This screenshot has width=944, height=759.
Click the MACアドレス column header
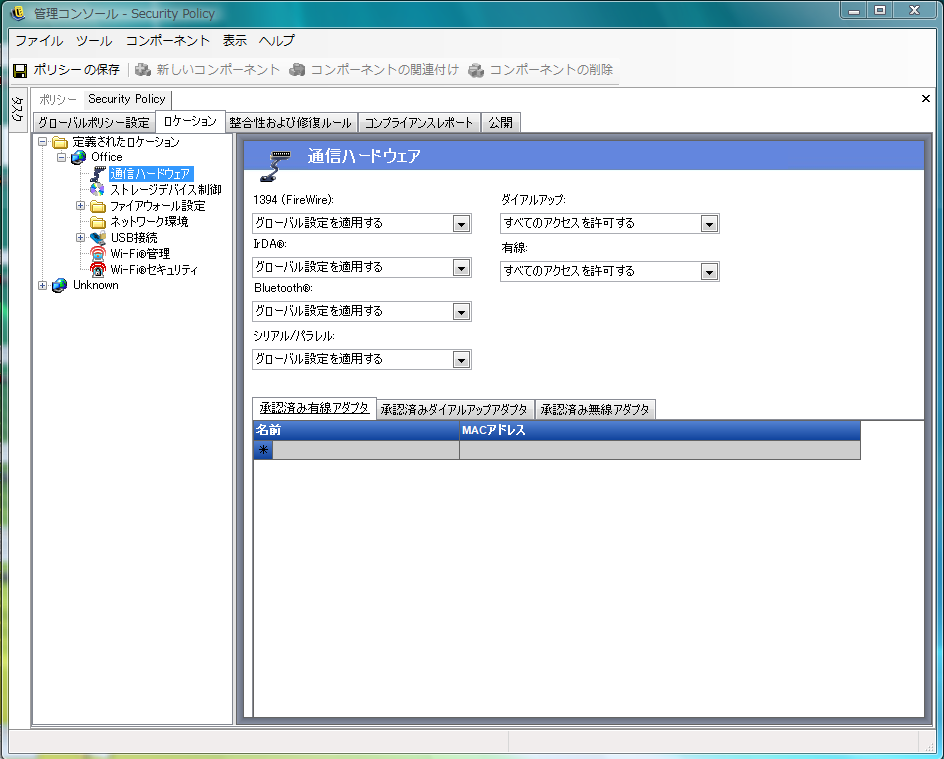660,430
